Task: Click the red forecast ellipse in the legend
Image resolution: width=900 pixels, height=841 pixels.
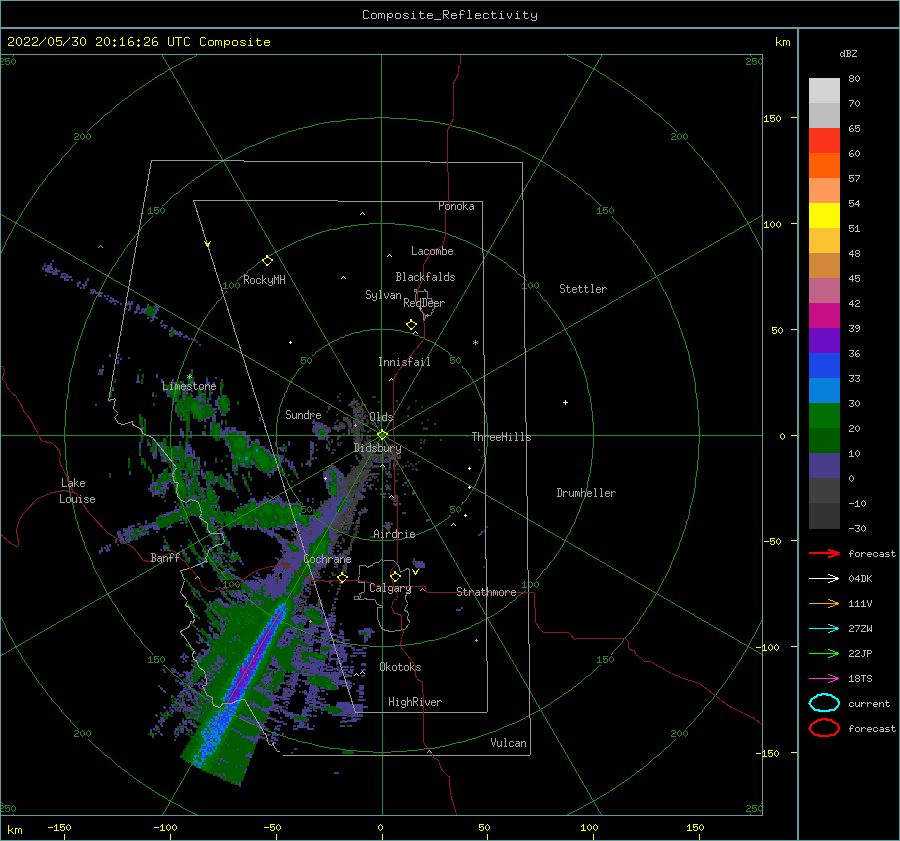Action: point(824,728)
